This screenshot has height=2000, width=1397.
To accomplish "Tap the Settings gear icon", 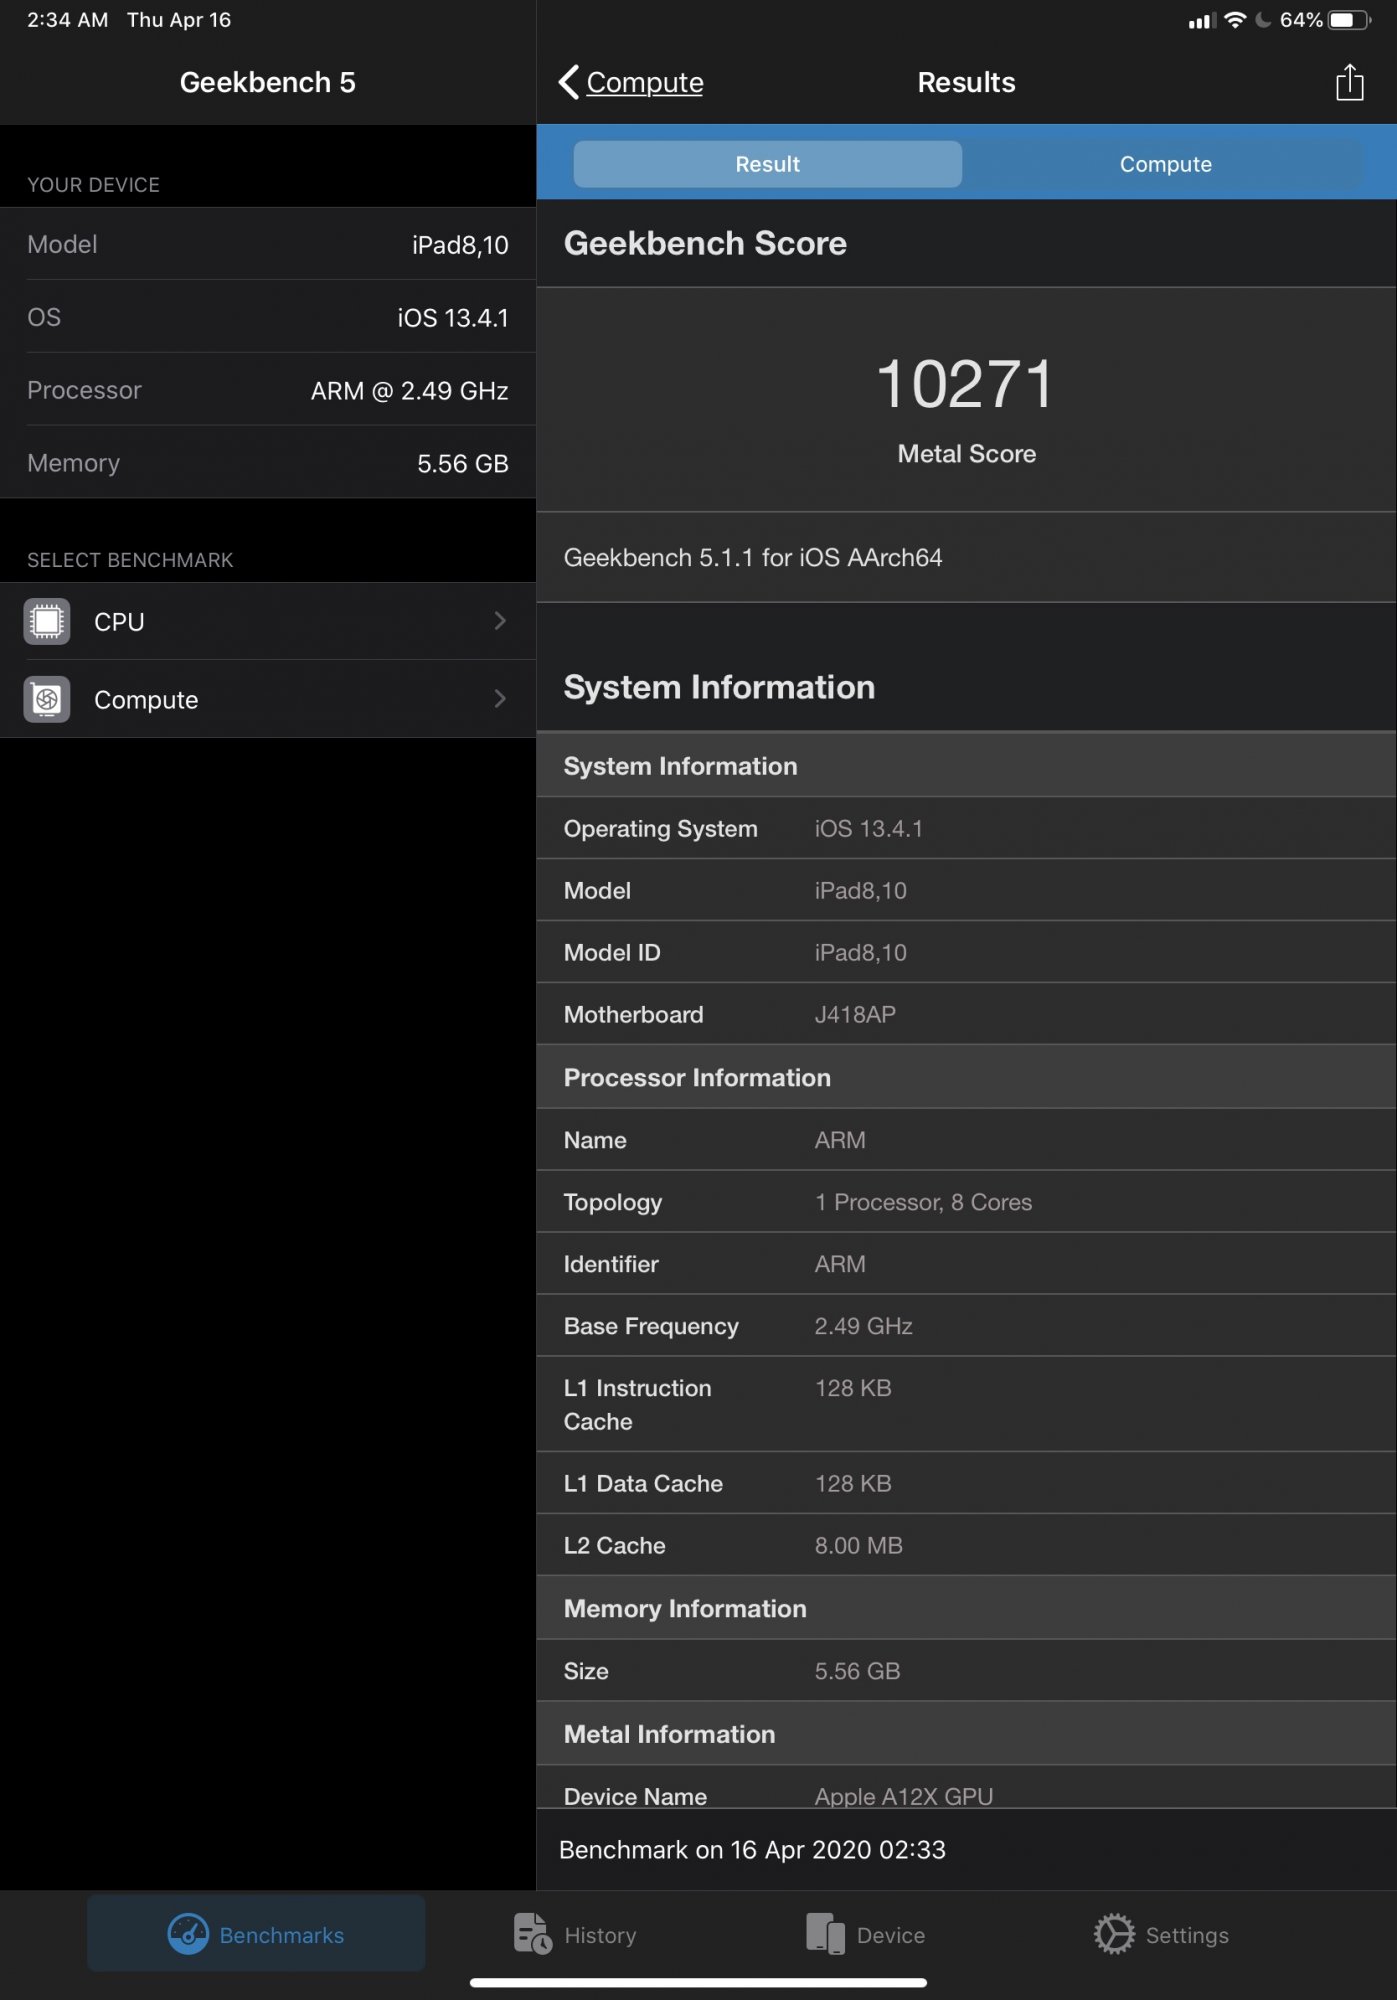I will click(1114, 1934).
